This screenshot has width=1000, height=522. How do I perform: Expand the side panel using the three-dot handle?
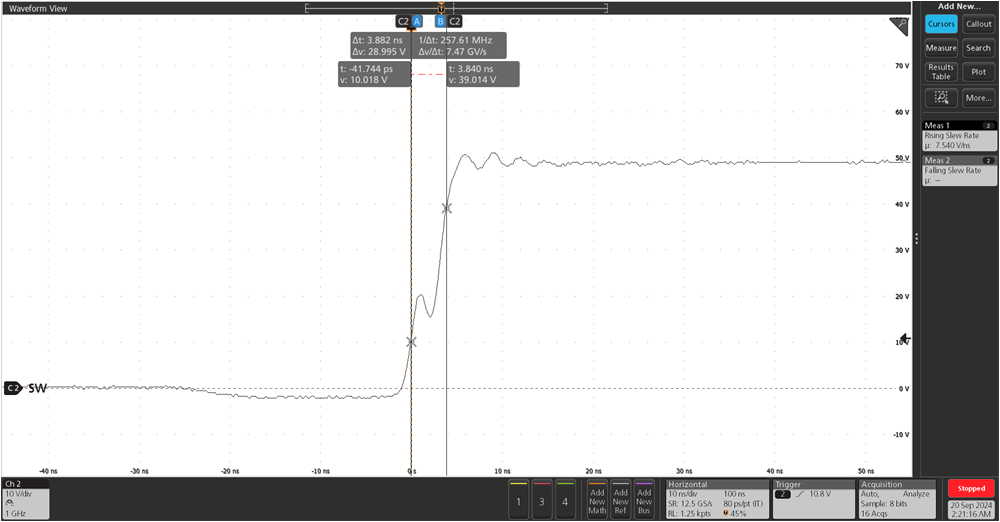pyautogui.click(x=916, y=239)
